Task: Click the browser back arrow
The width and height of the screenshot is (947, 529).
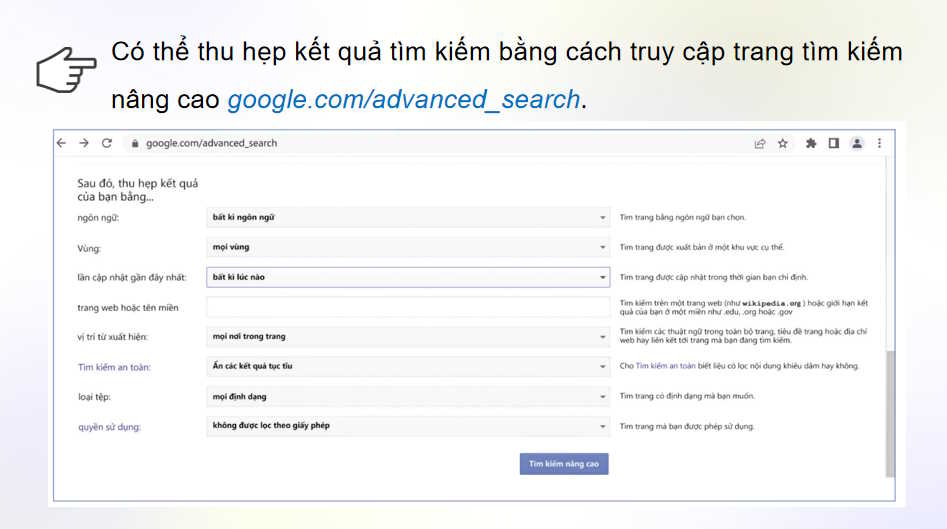Action: [x=62, y=143]
